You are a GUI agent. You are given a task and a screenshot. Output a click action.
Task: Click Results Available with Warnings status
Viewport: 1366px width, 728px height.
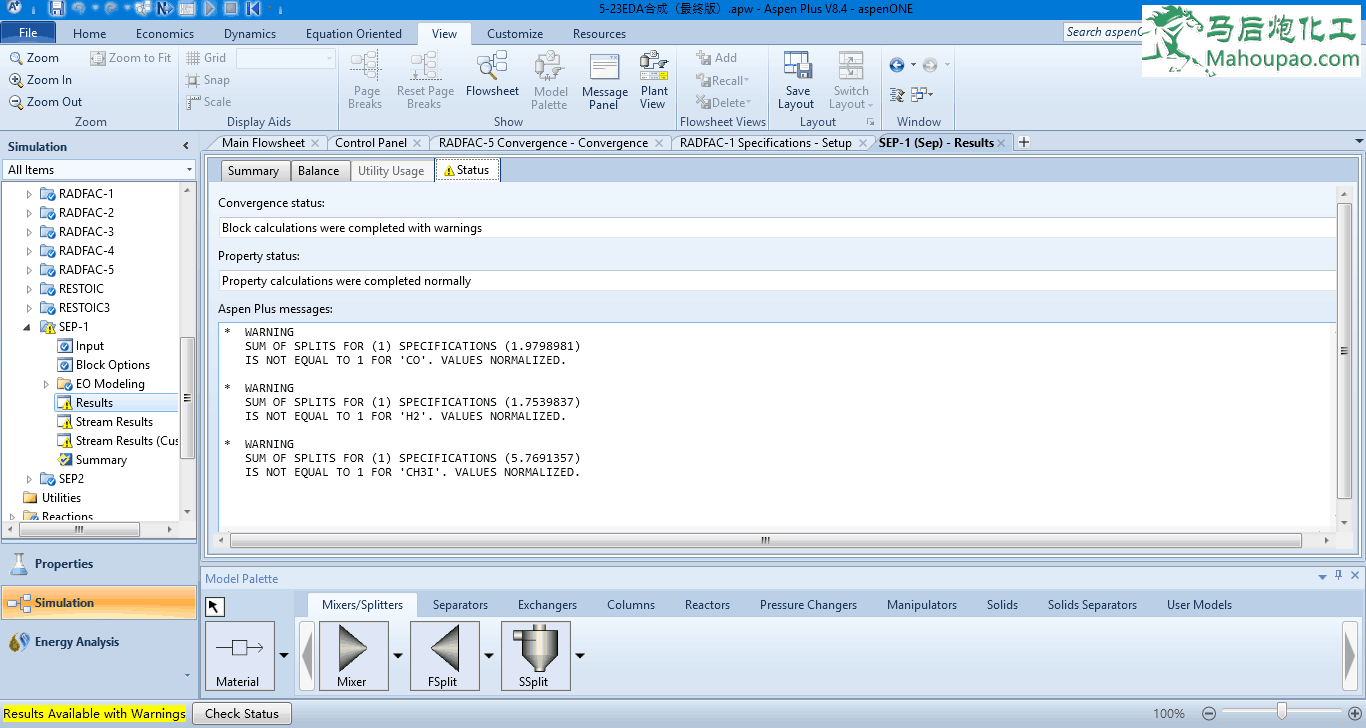(x=95, y=714)
